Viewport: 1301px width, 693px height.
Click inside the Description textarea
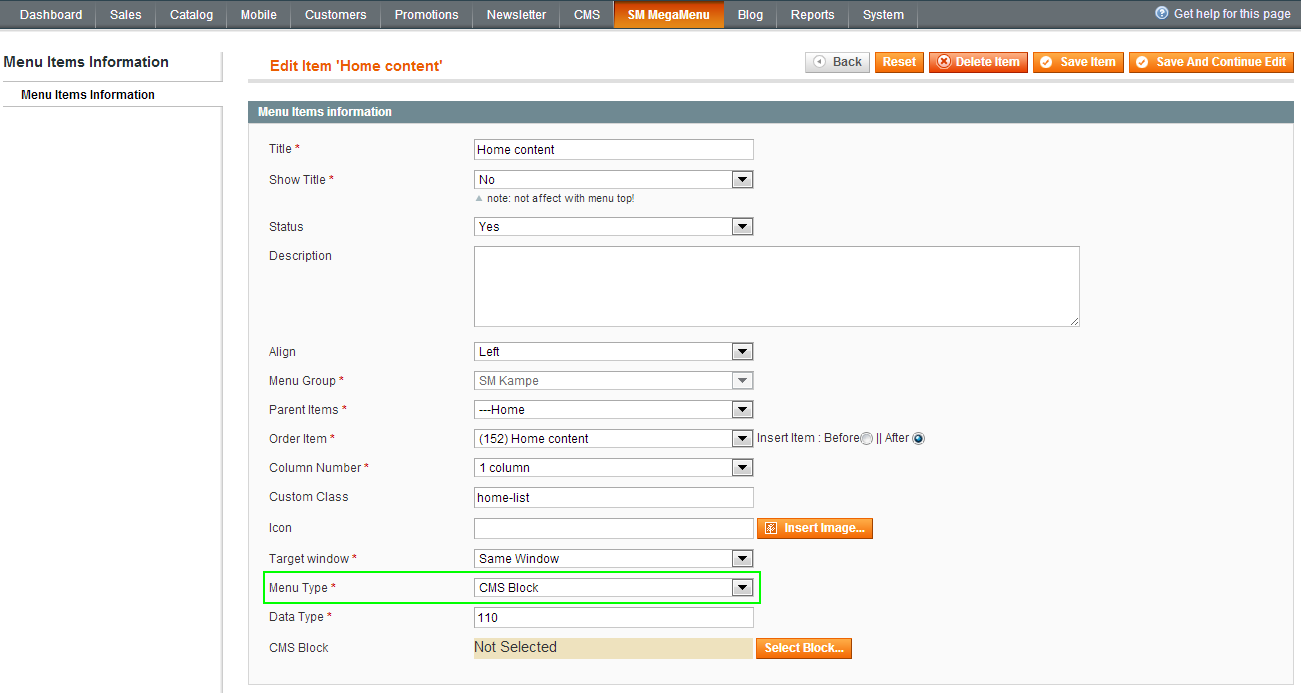click(777, 286)
